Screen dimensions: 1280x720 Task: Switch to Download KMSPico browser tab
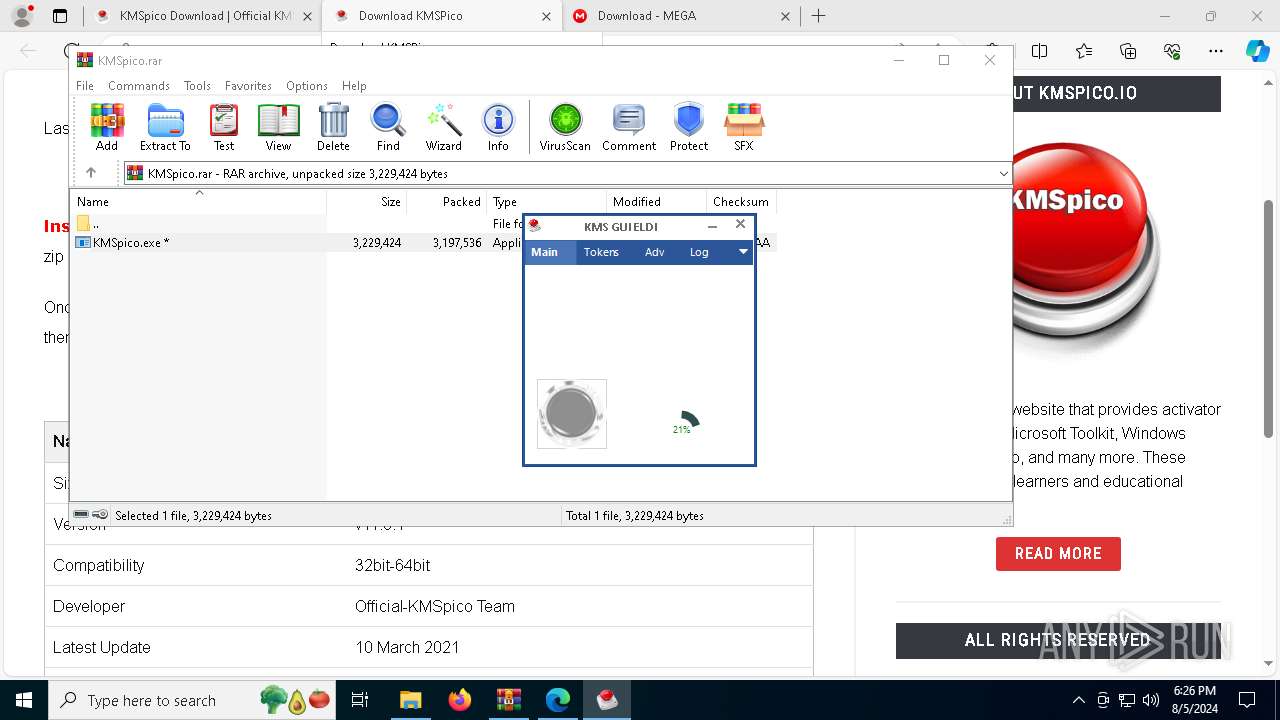(x=443, y=16)
